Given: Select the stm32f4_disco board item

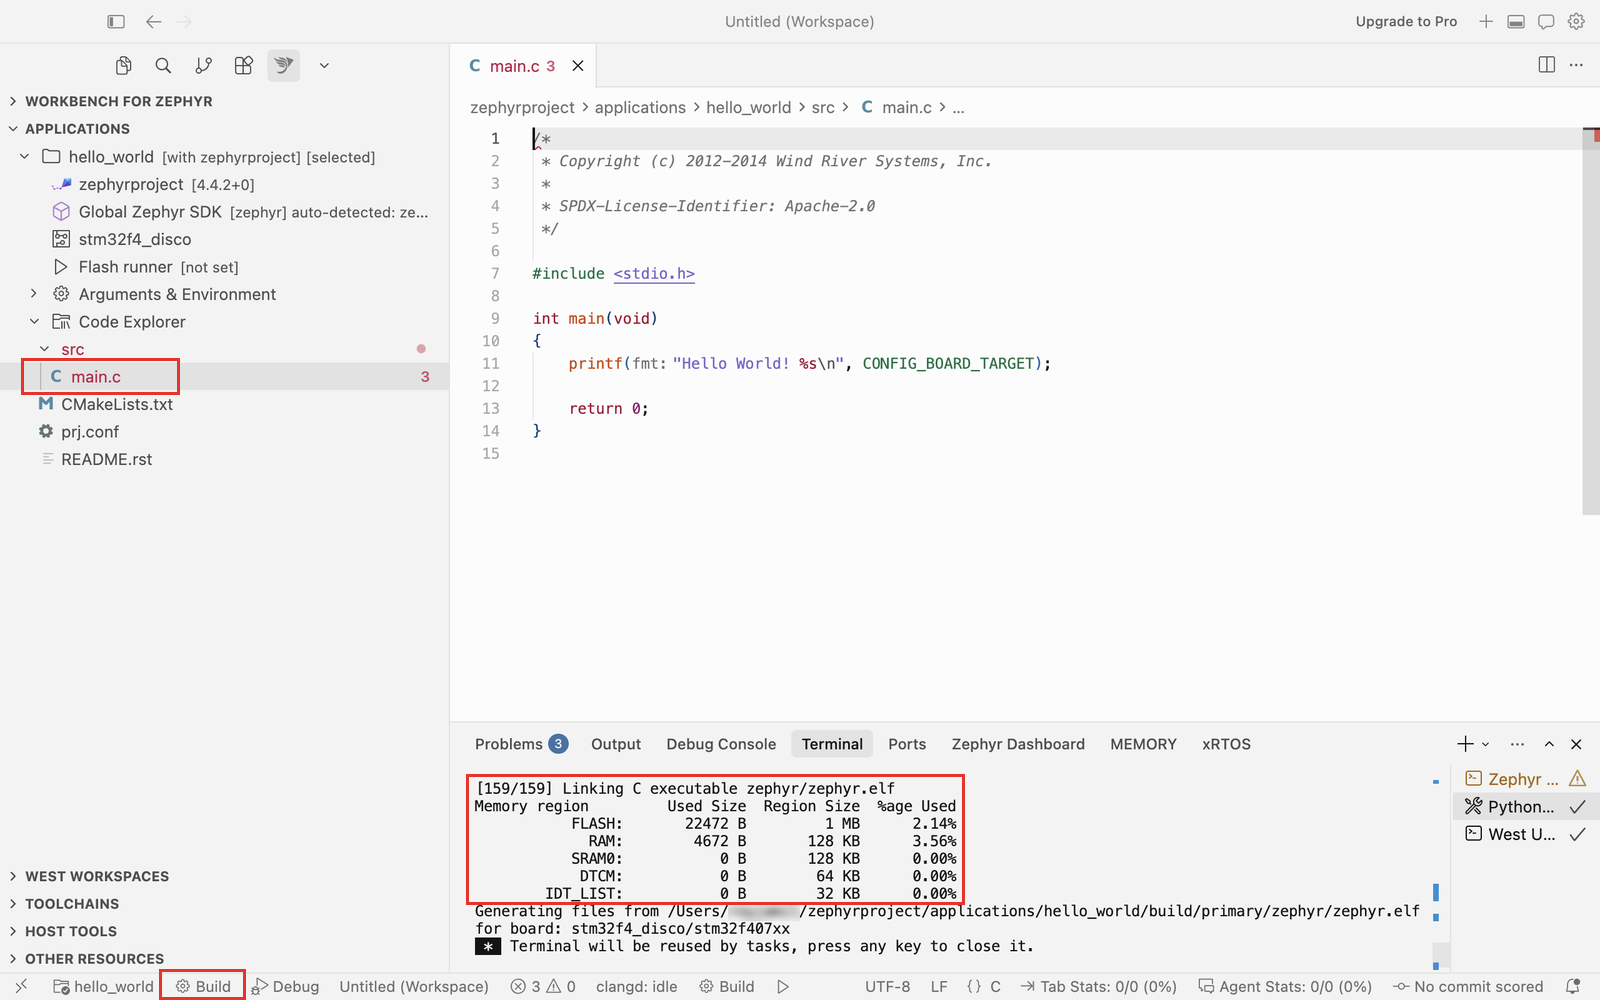Looking at the screenshot, I should [x=135, y=239].
